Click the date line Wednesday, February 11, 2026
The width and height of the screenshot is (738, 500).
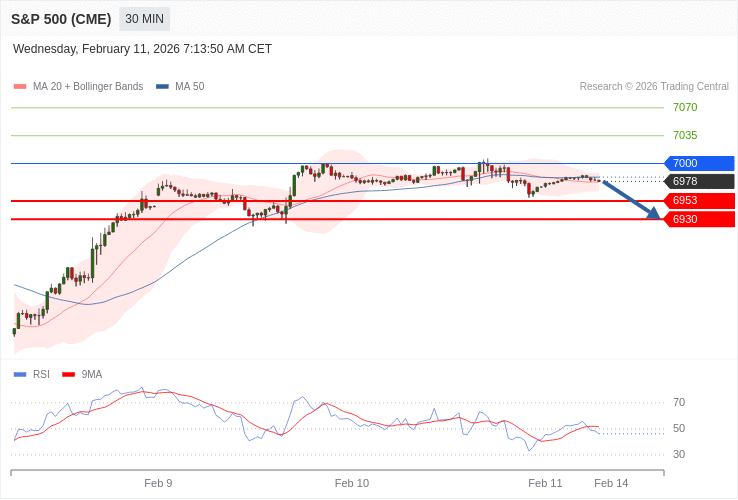tap(142, 49)
